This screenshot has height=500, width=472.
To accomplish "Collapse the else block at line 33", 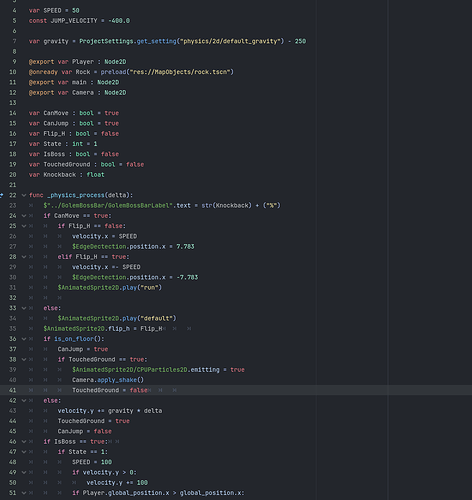I will coord(24,308).
